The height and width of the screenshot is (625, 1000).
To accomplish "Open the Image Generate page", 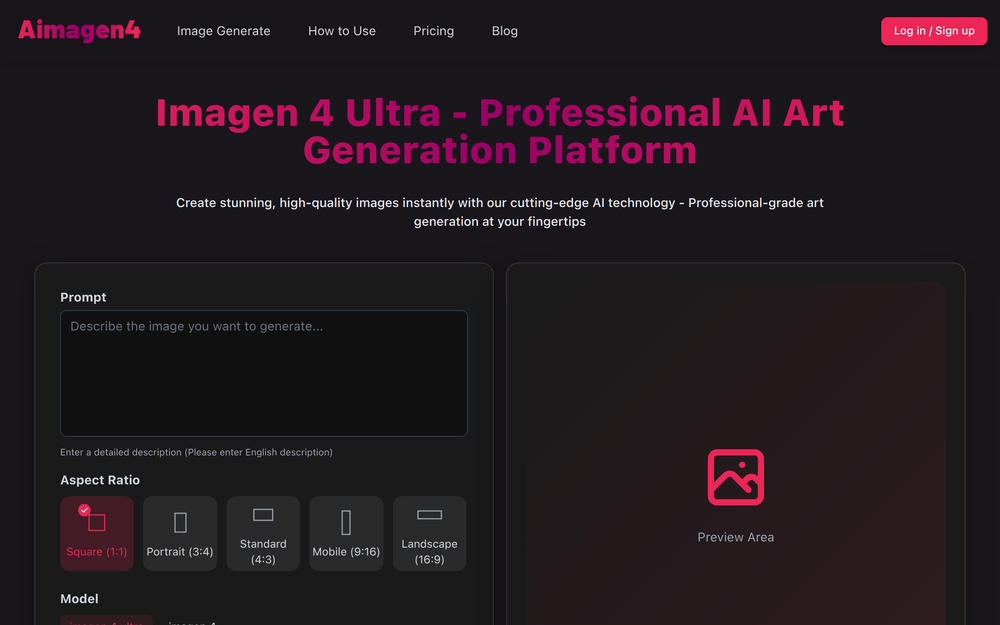I will [223, 31].
